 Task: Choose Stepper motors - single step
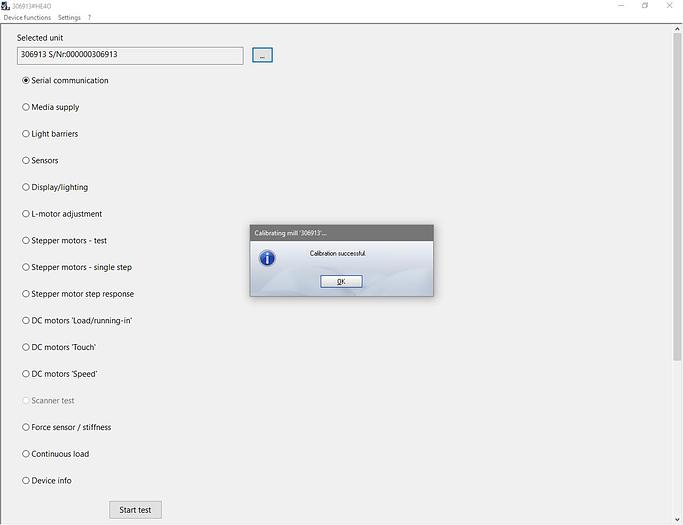(x=26, y=267)
